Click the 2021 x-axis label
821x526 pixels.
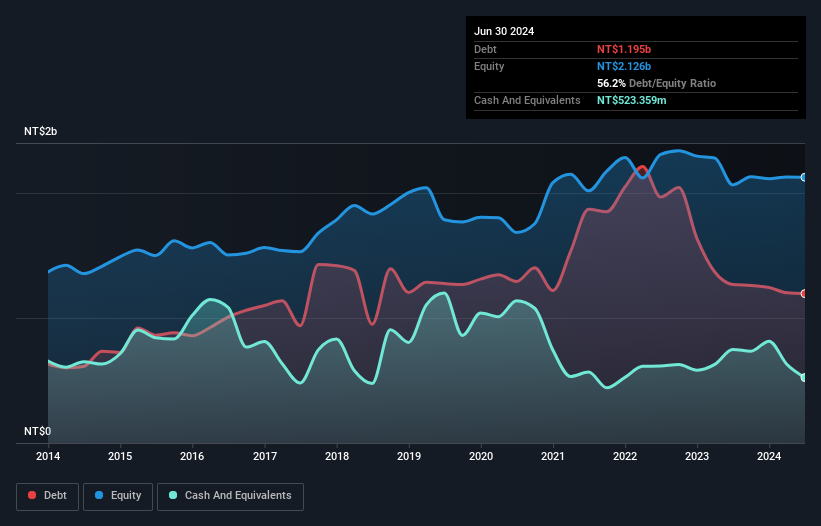point(553,456)
